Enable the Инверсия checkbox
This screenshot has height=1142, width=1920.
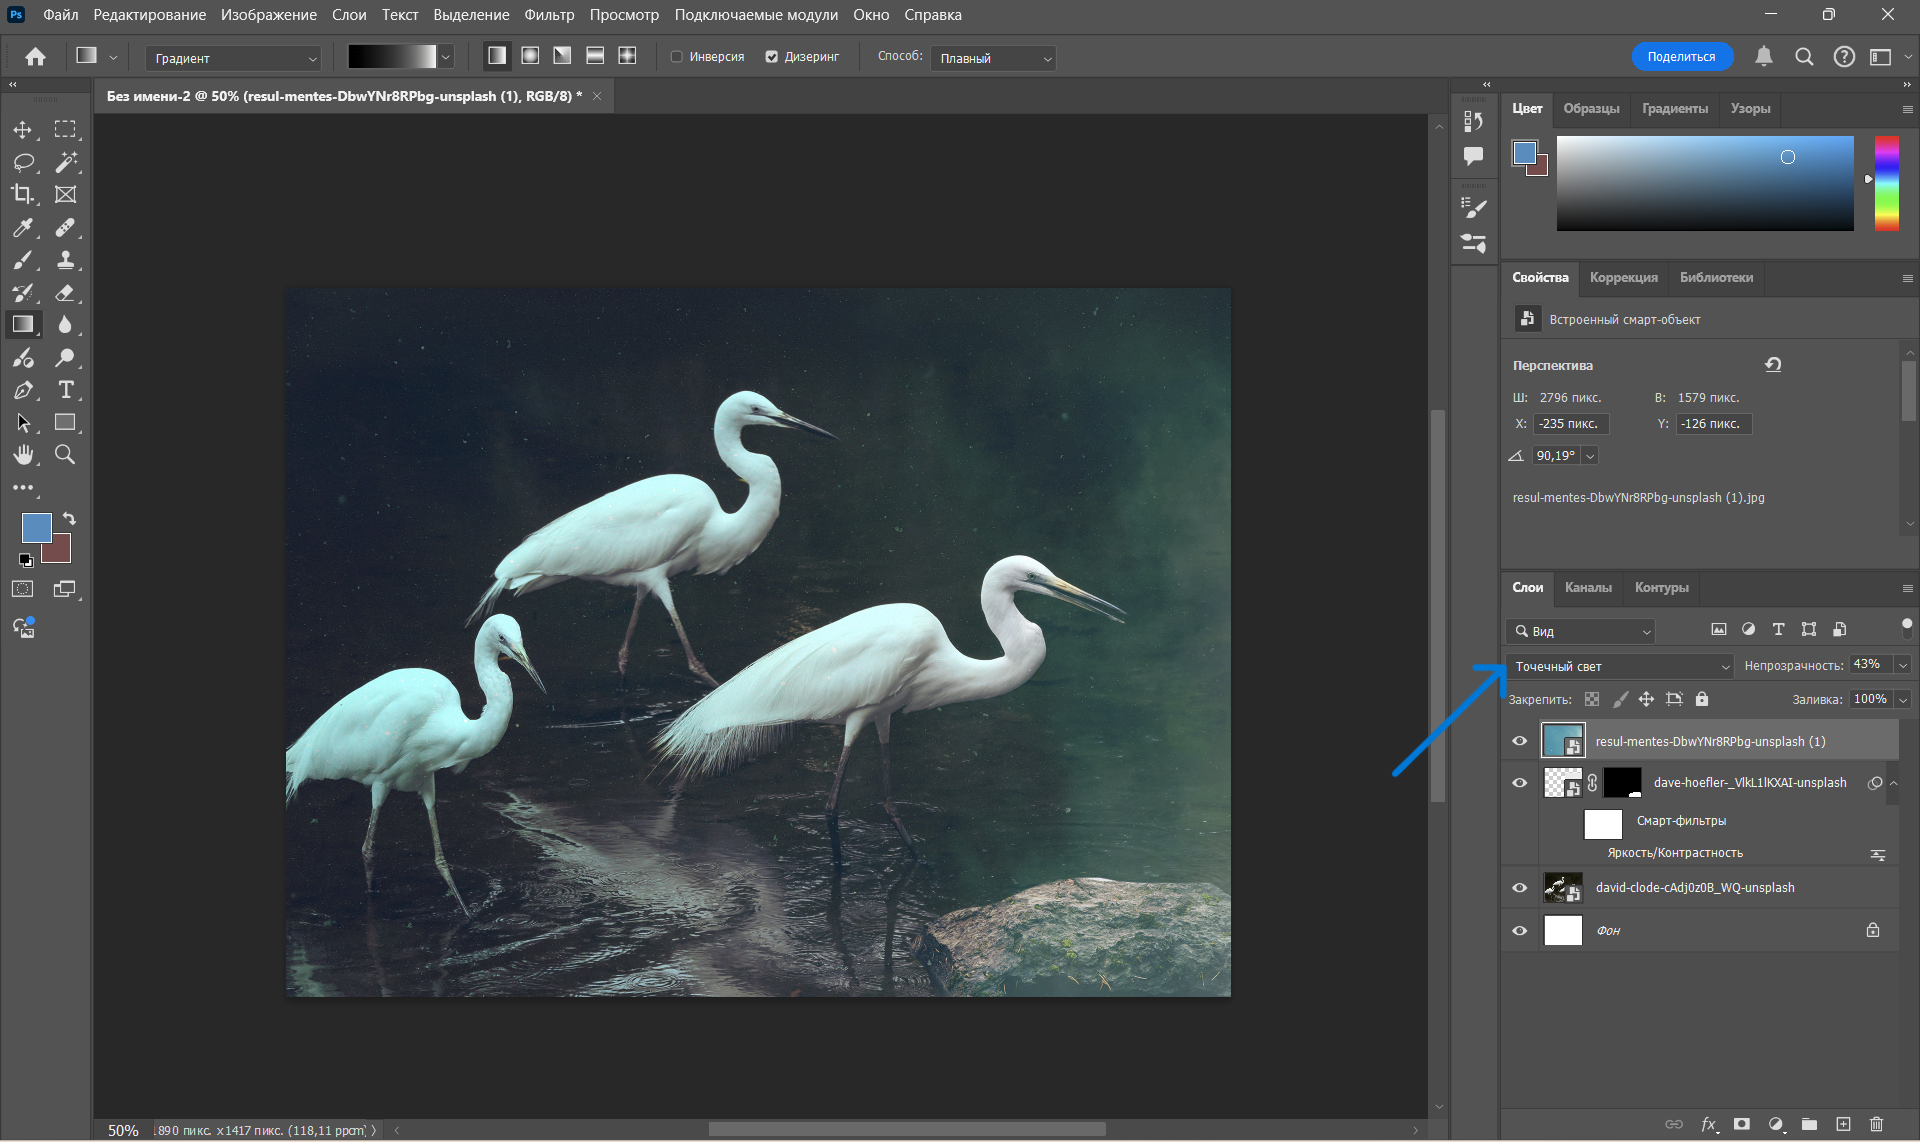pyautogui.click(x=677, y=57)
